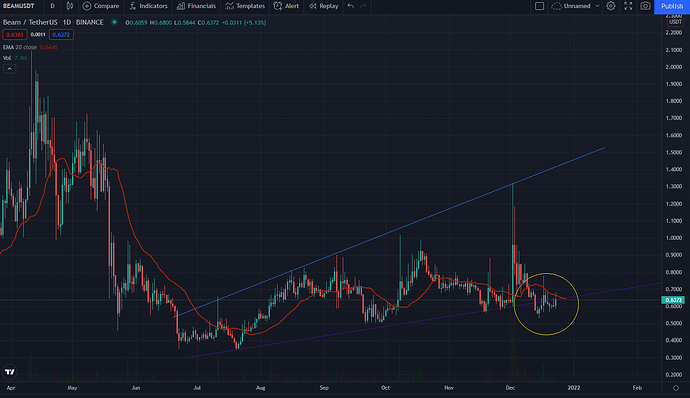Undo the last chart action
Viewport: 690px width, 398px height.
point(351,6)
